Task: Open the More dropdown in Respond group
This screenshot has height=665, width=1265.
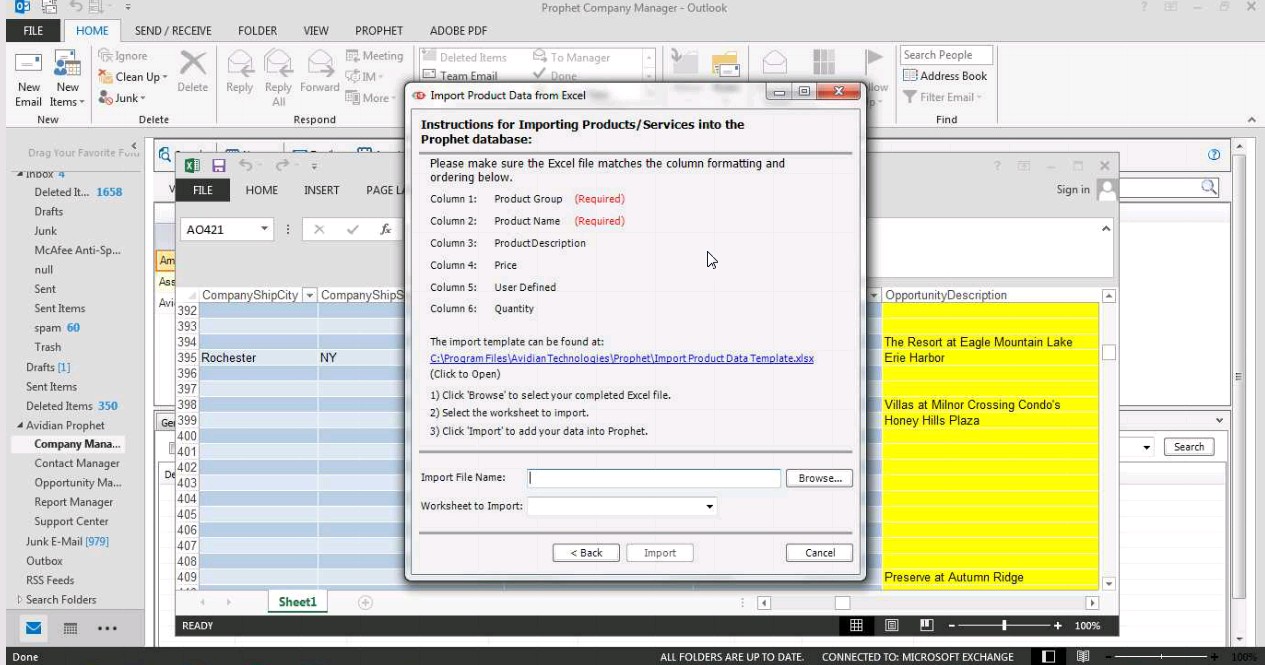Action: click(371, 98)
